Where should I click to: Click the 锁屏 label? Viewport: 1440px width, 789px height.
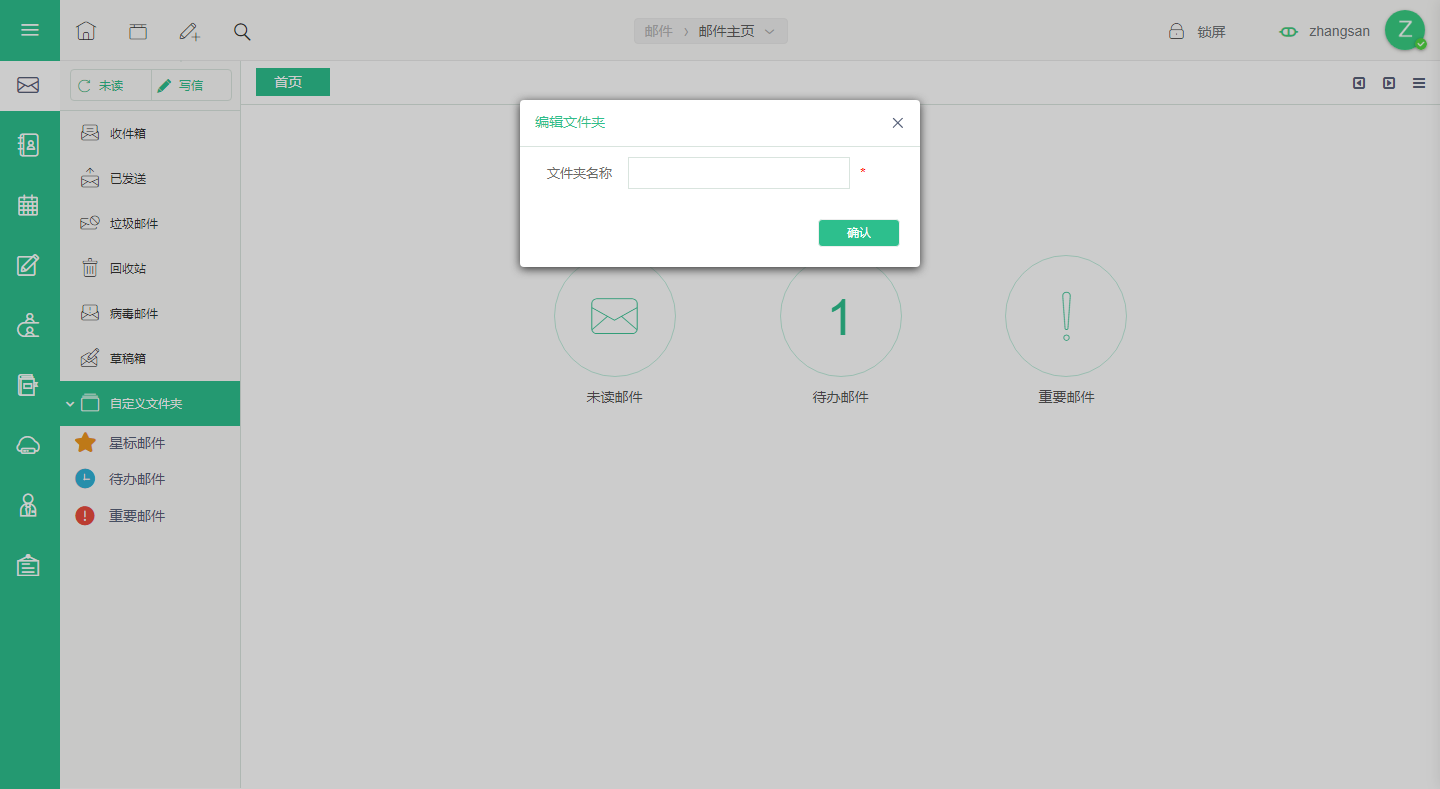pyautogui.click(x=1211, y=32)
